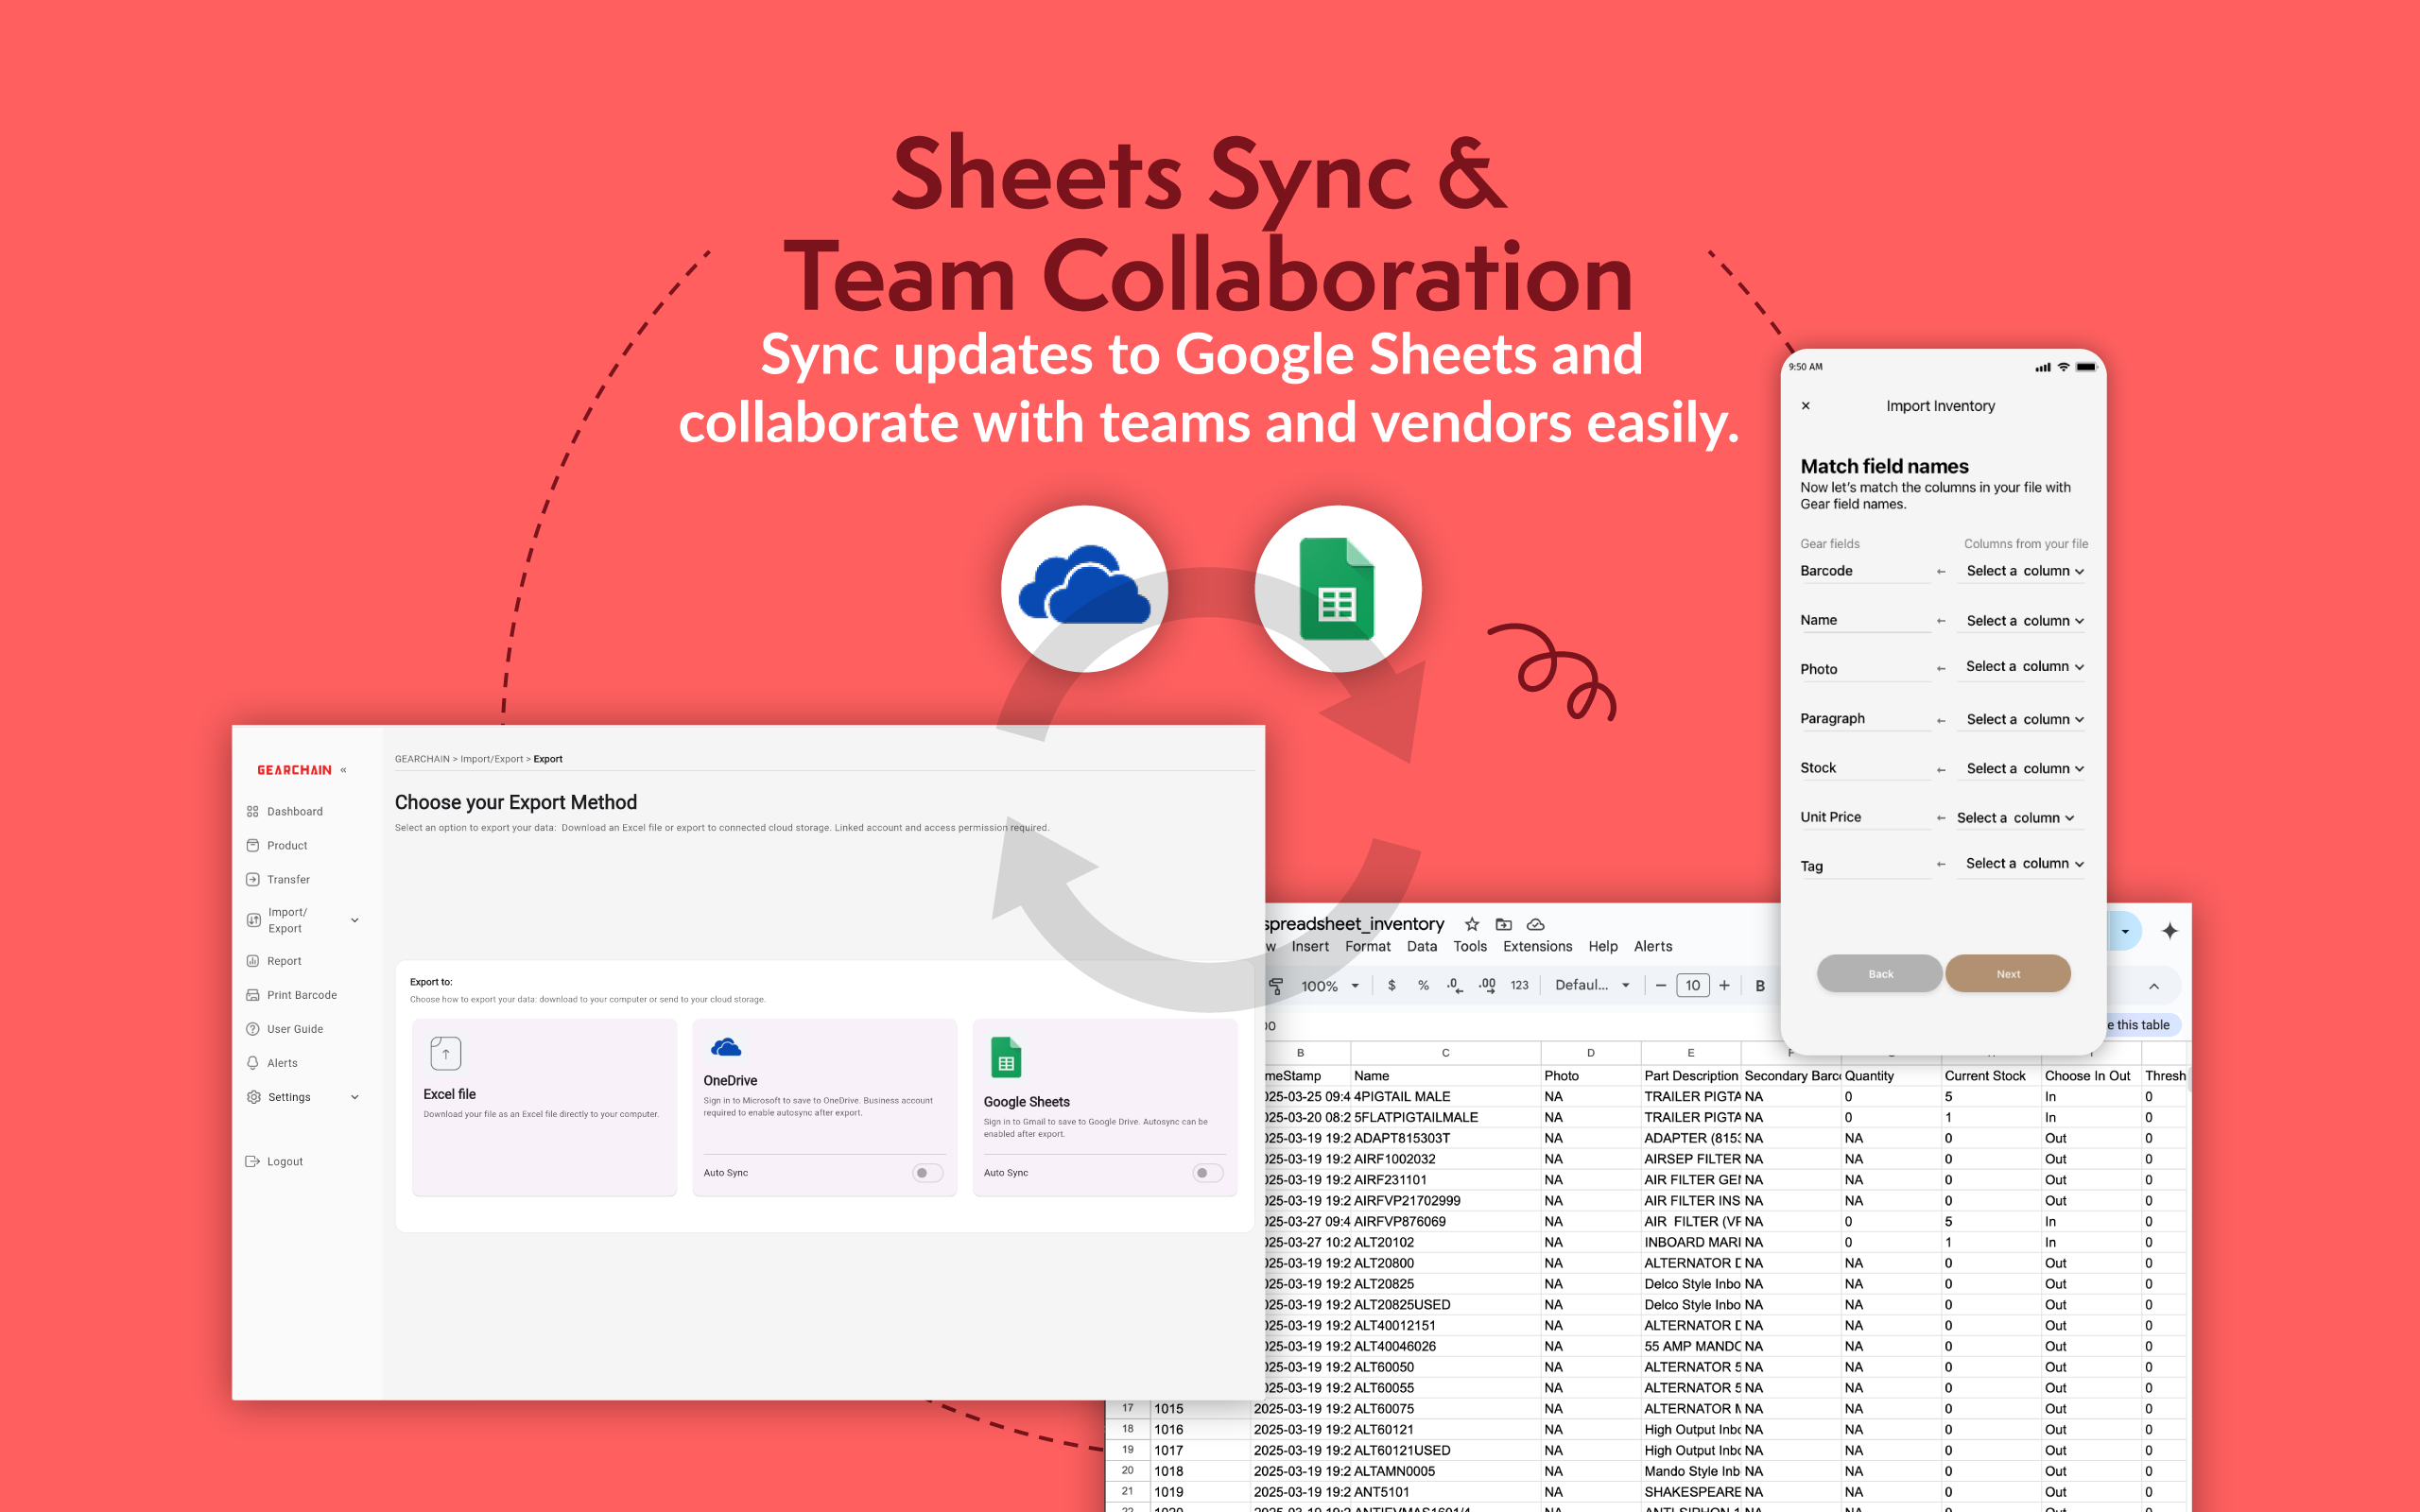The height and width of the screenshot is (1512, 2420).
Task: Open the User Guide sidebar entry
Action: pos(285,1029)
